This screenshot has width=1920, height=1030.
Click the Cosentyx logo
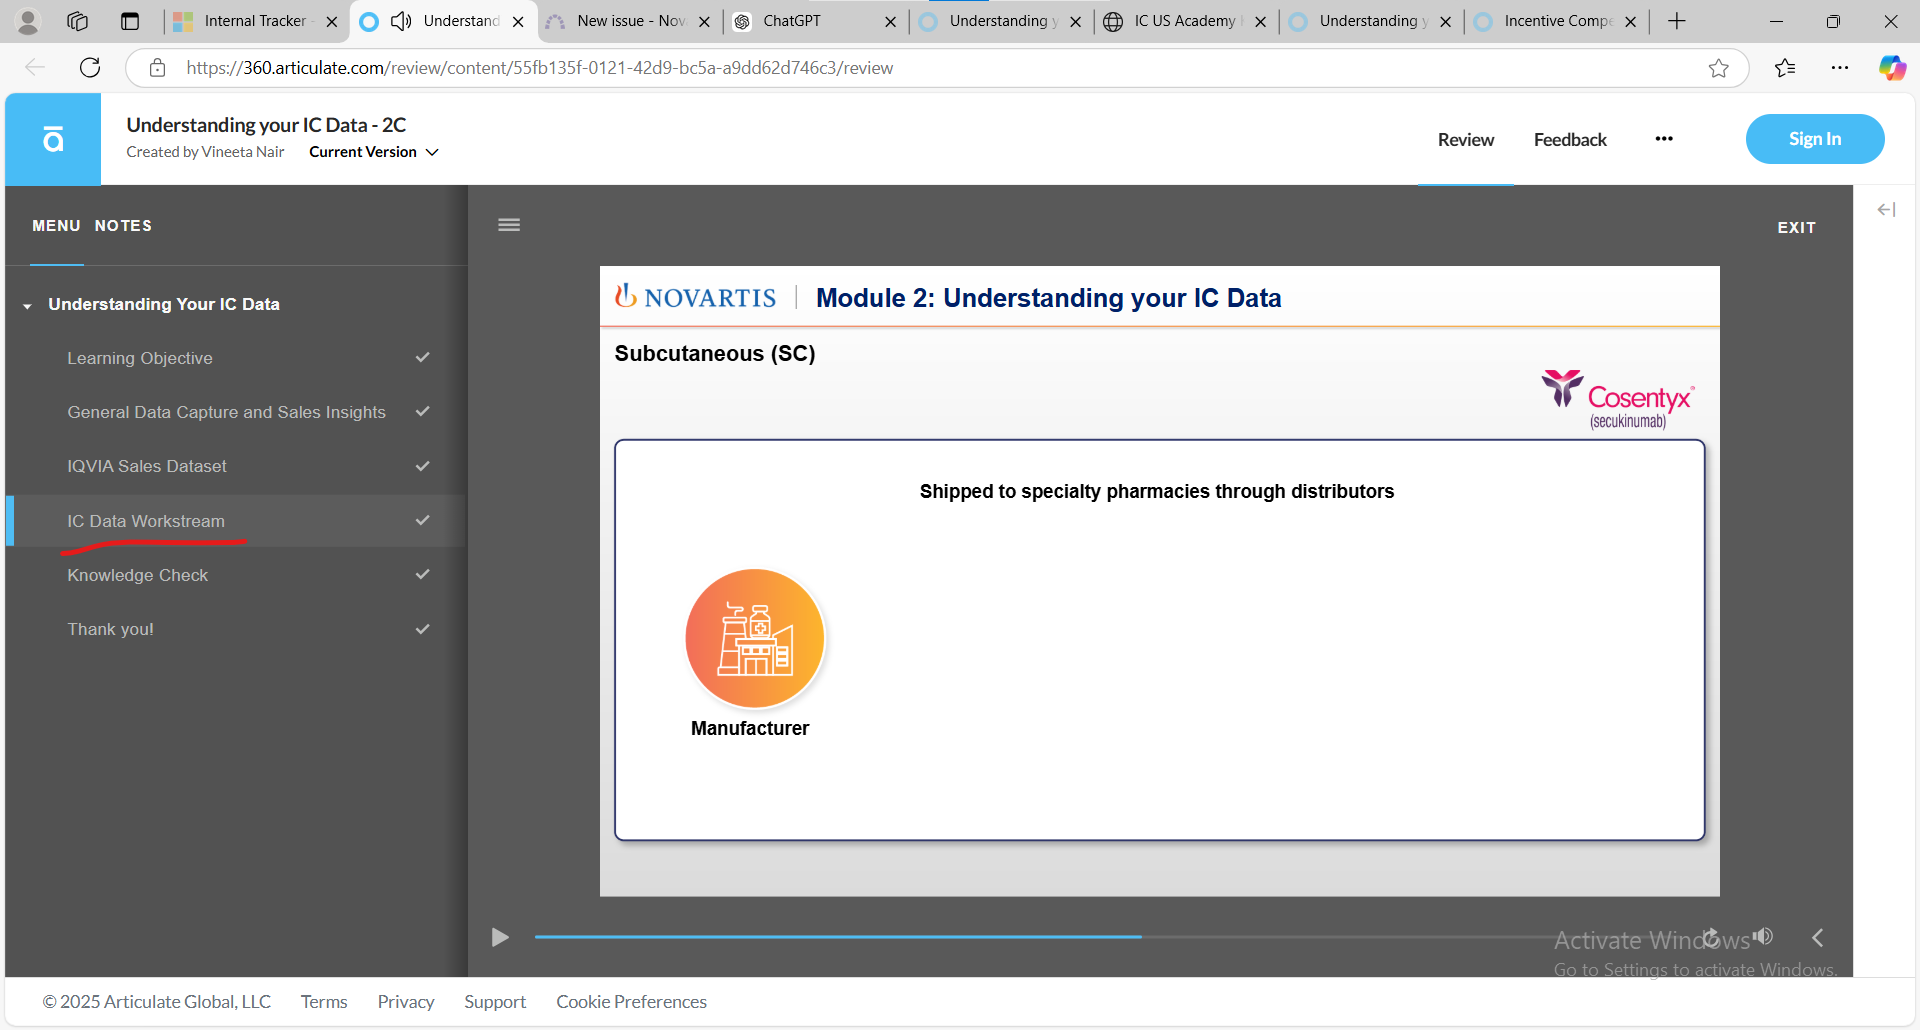point(1617,399)
